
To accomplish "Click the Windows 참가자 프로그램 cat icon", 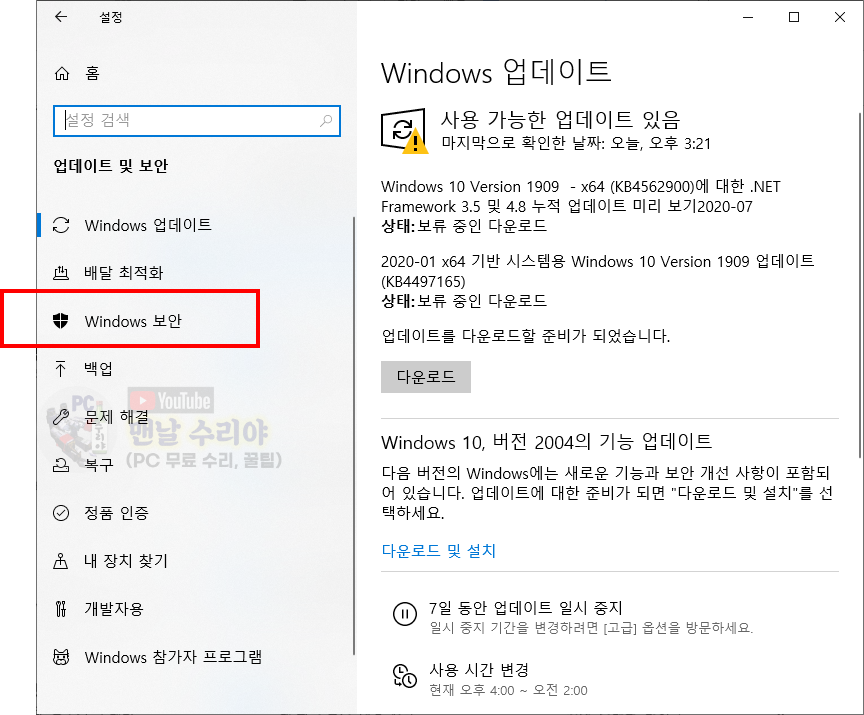I will coord(61,657).
